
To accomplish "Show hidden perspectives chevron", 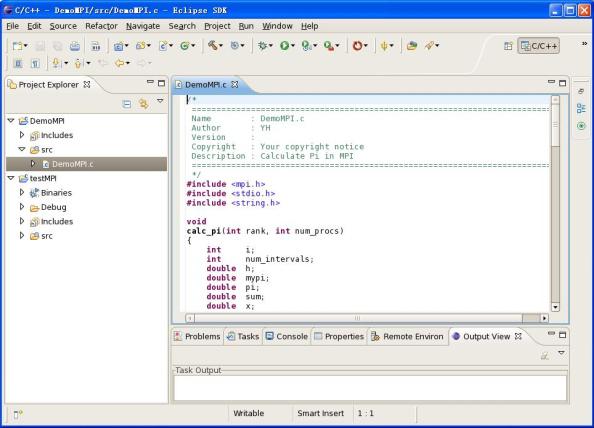I will 585,44.
